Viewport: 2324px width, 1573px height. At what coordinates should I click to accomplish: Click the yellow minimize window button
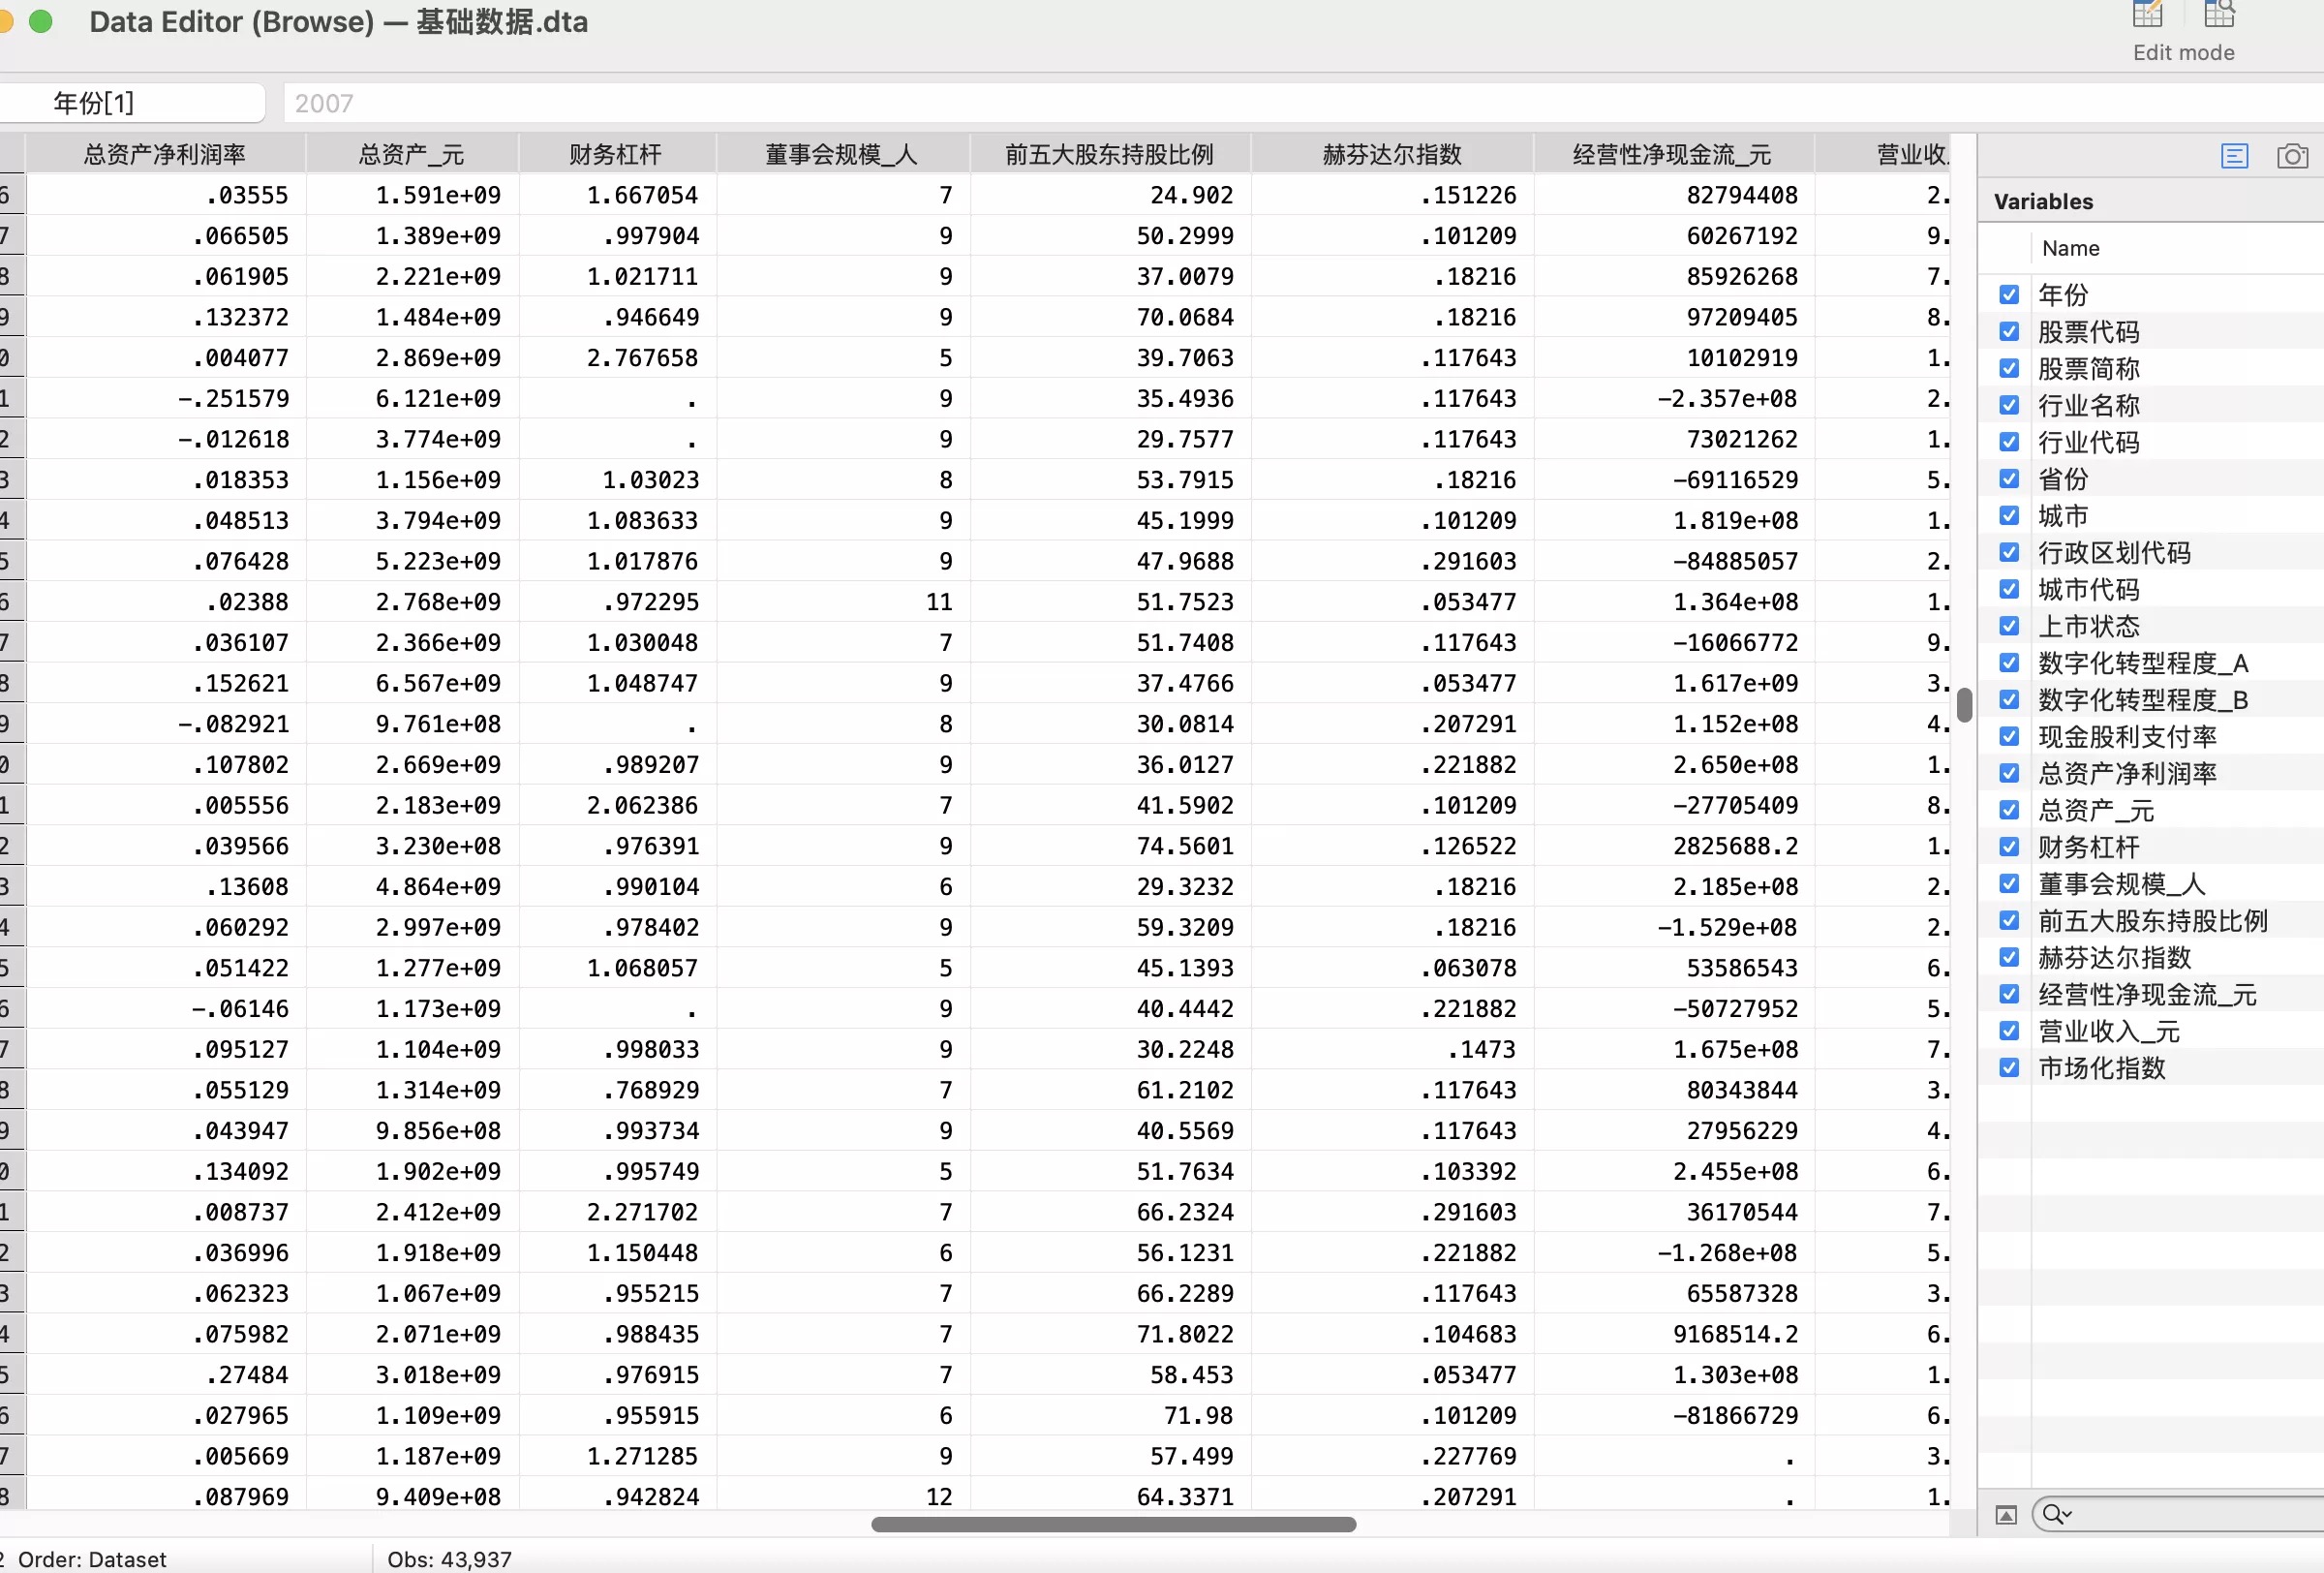[4, 21]
